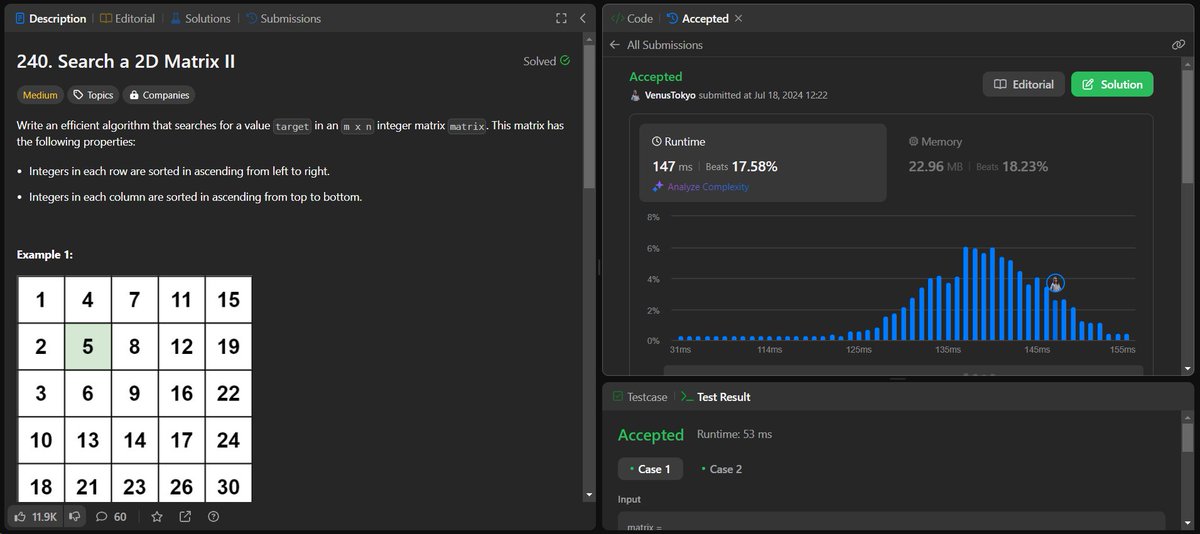Open the Submissions tab

coord(283,18)
